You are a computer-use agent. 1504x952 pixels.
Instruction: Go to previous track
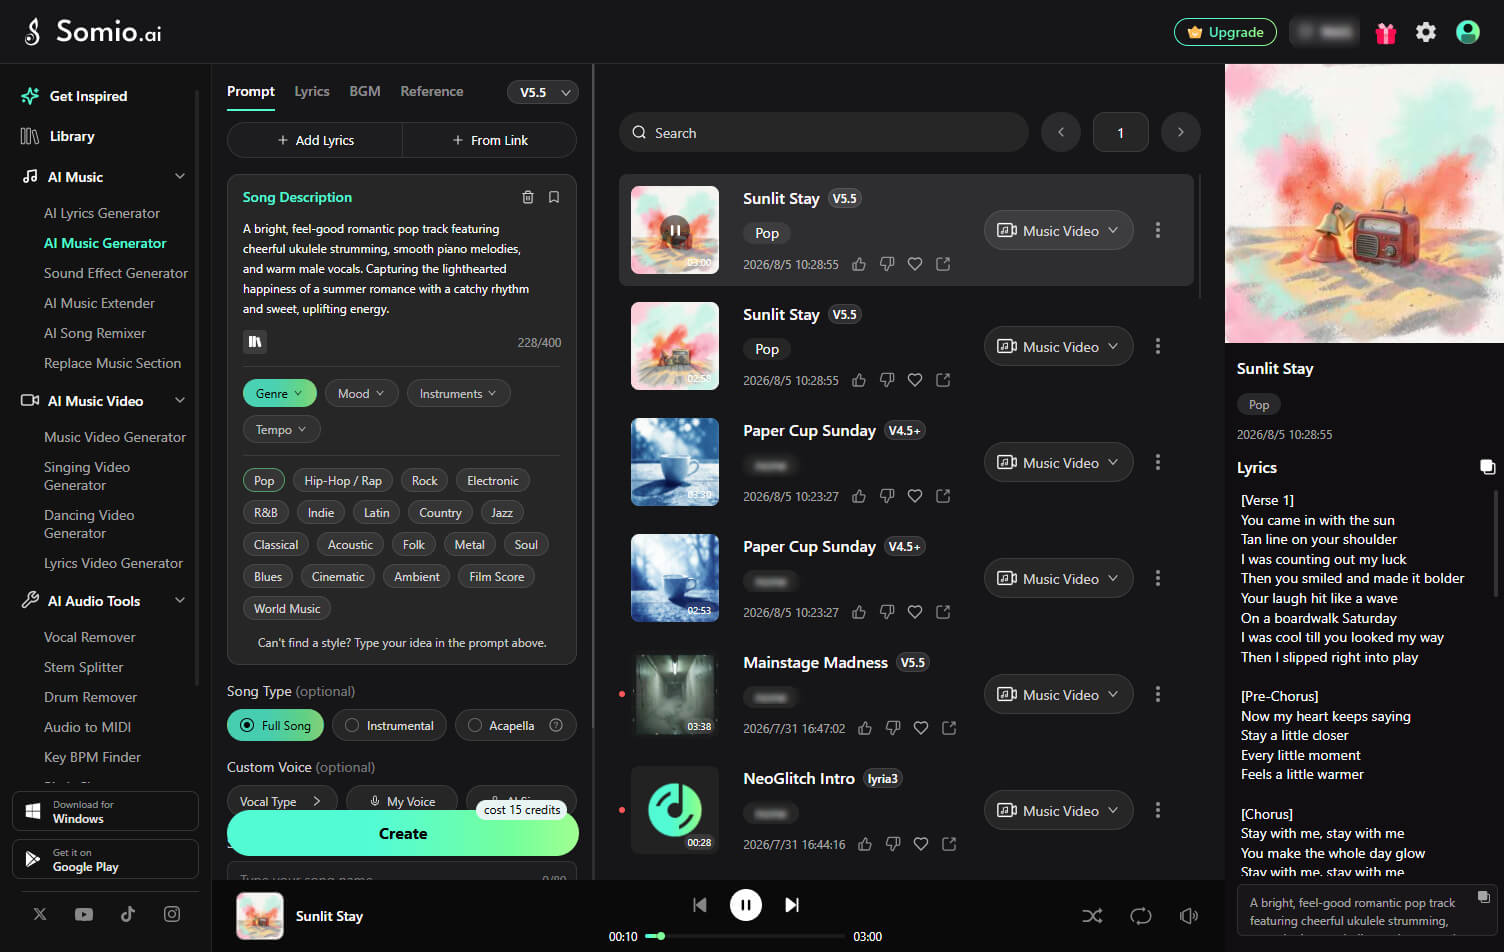(x=700, y=905)
